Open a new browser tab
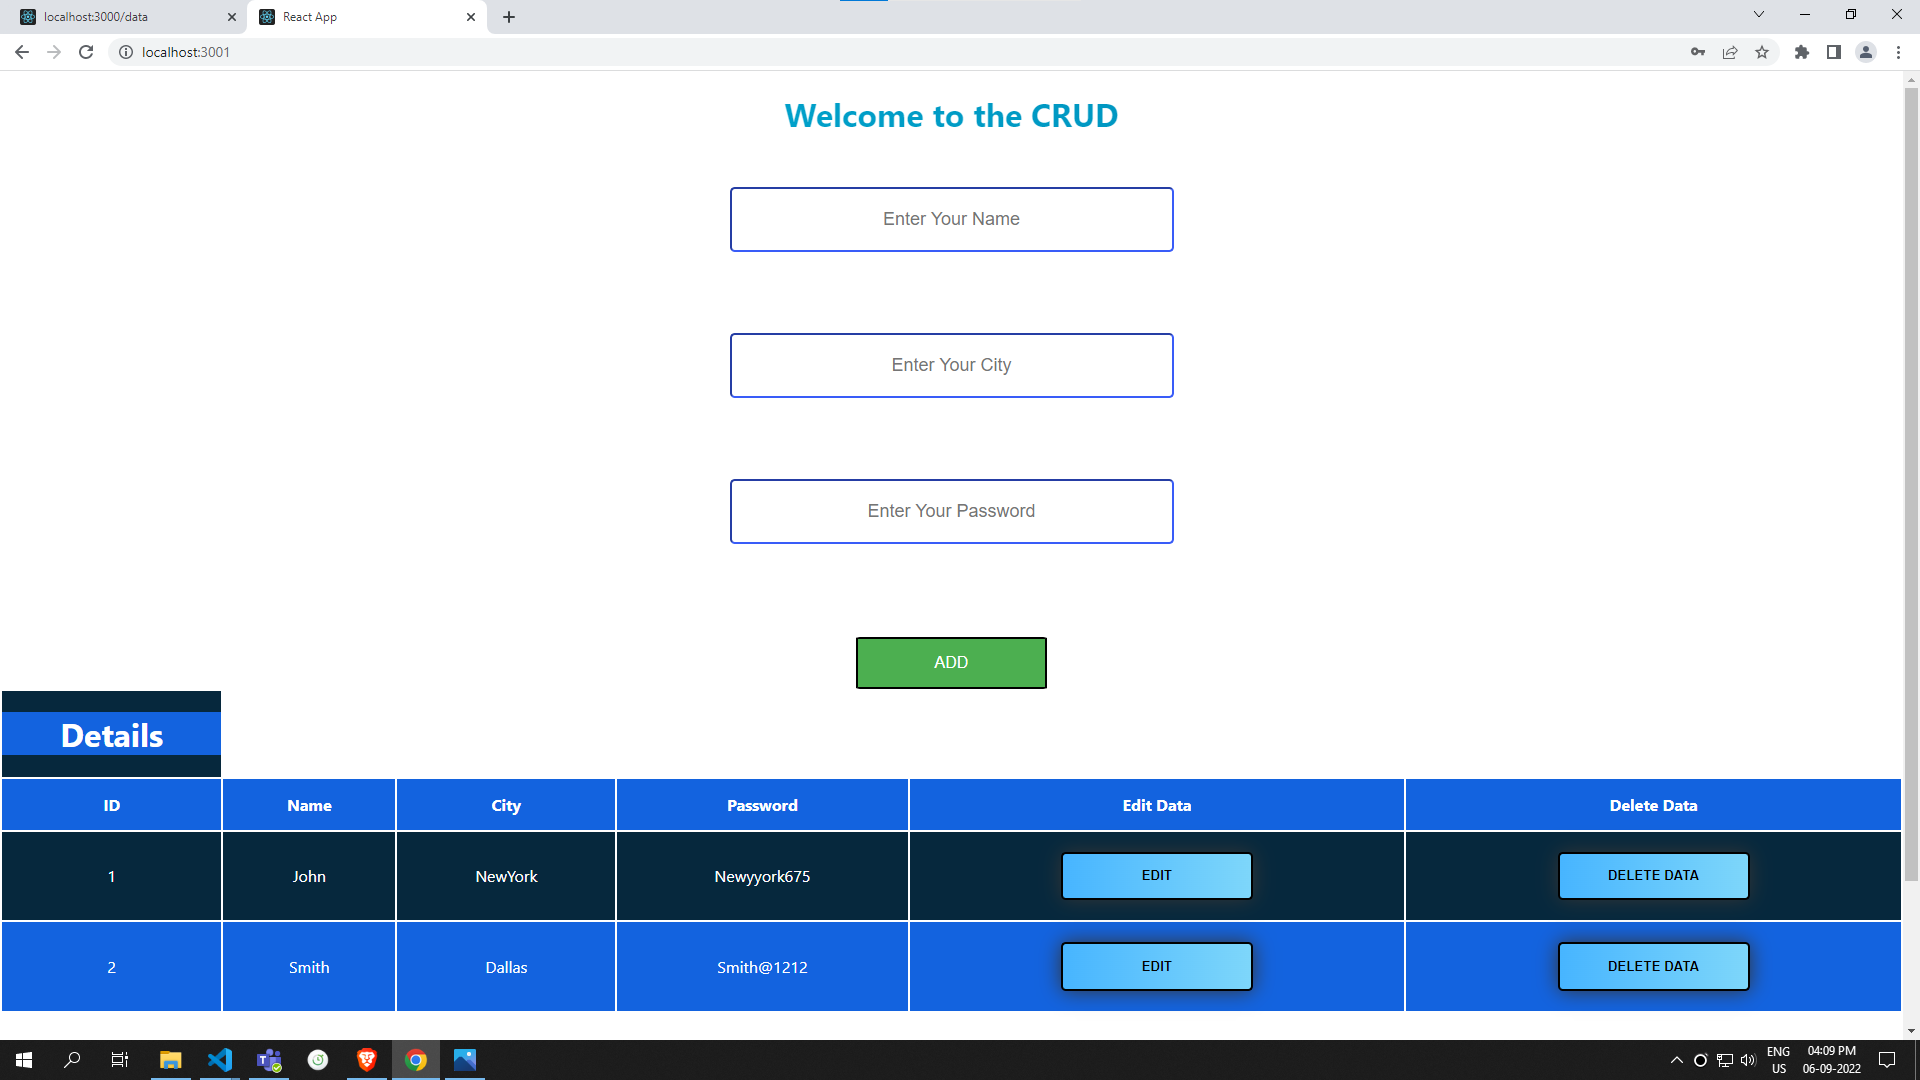1920x1080 pixels. (x=510, y=17)
